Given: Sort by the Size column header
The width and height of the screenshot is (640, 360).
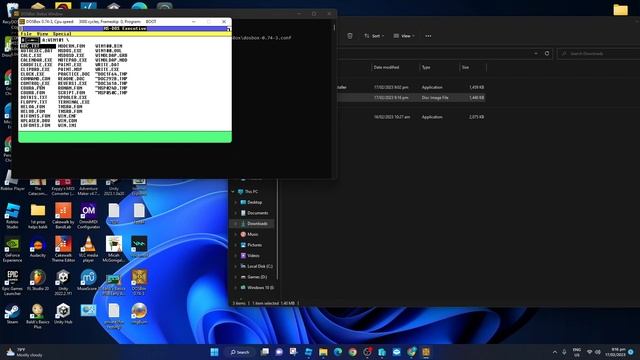Looking at the screenshot, I should tap(465, 67).
